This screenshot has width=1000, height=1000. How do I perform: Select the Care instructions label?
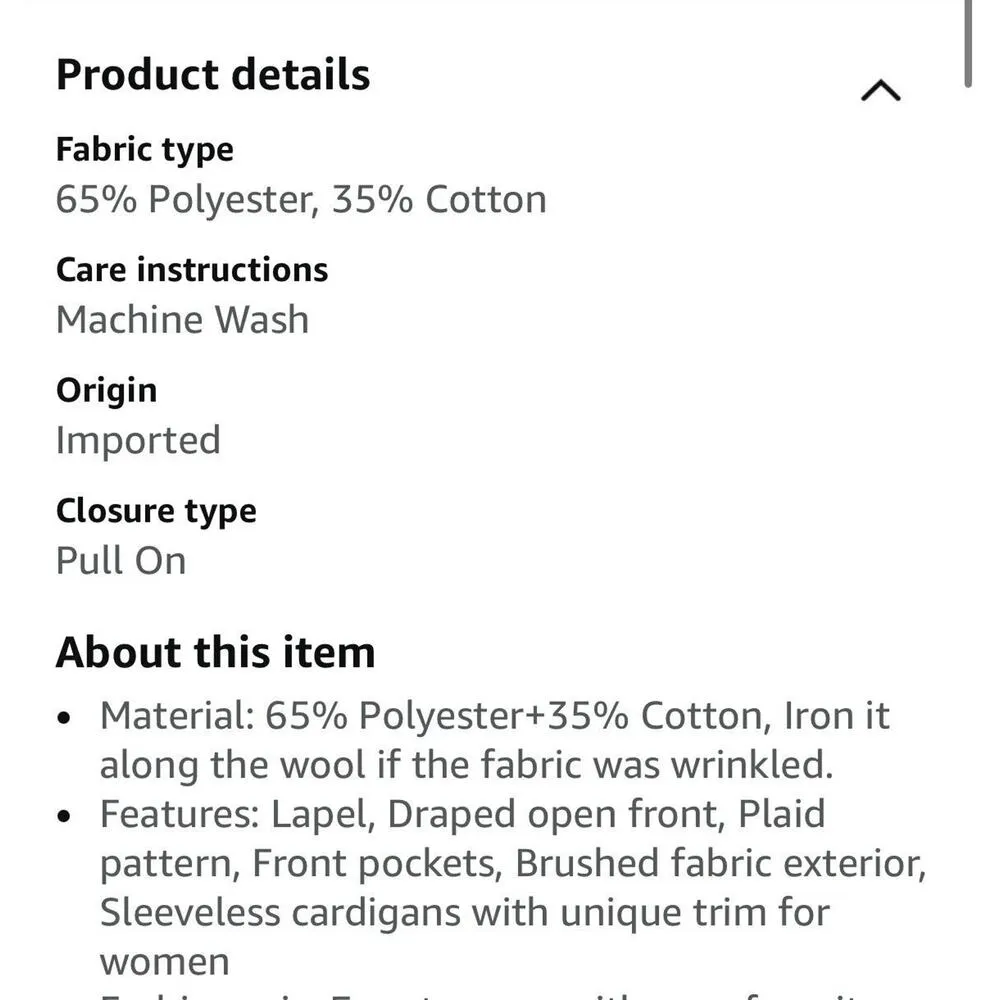click(192, 270)
